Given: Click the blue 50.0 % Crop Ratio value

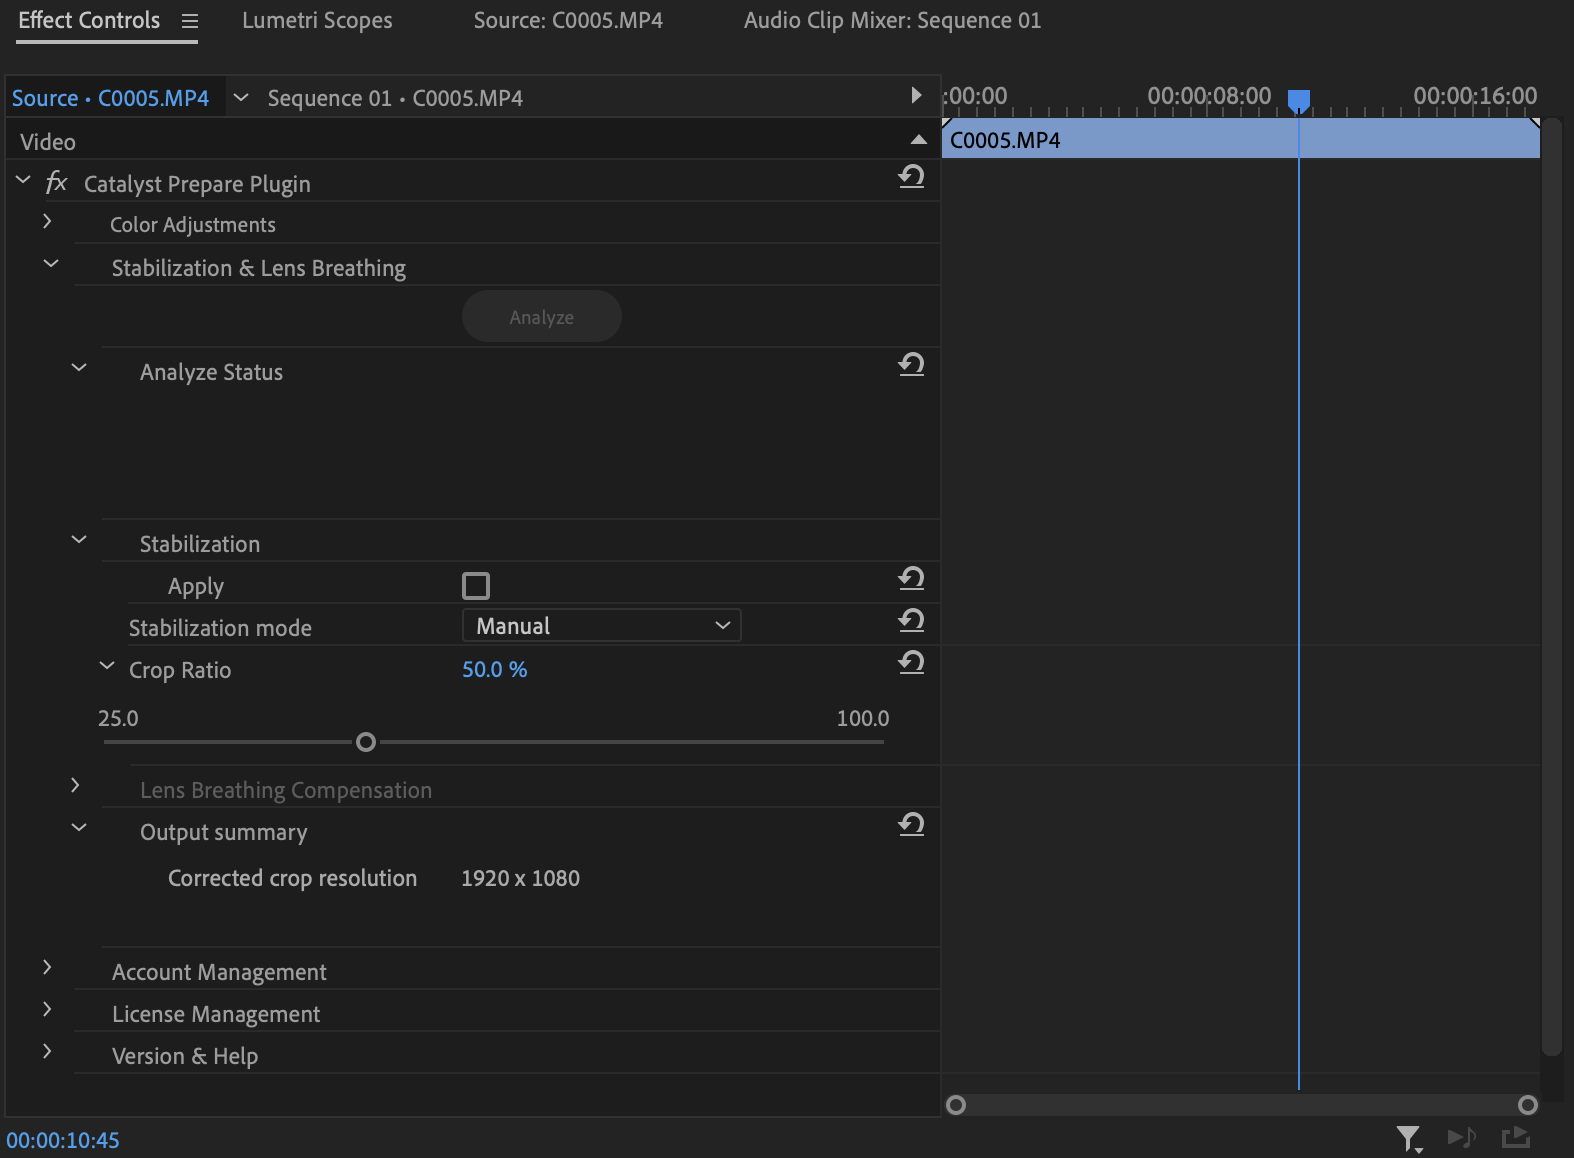Looking at the screenshot, I should coord(494,670).
